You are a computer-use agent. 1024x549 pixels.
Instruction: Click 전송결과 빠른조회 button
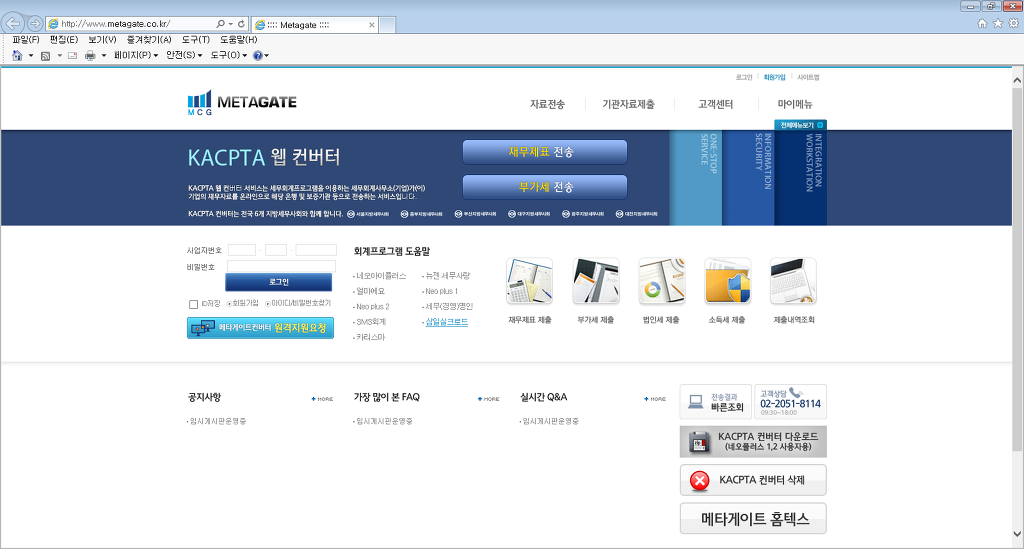click(716, 401)
